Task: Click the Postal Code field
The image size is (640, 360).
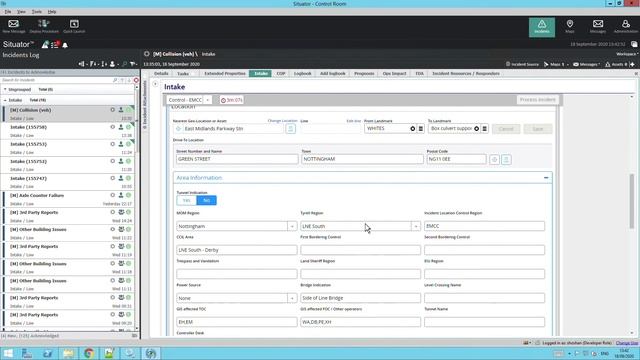Action: tap(456, 159)
